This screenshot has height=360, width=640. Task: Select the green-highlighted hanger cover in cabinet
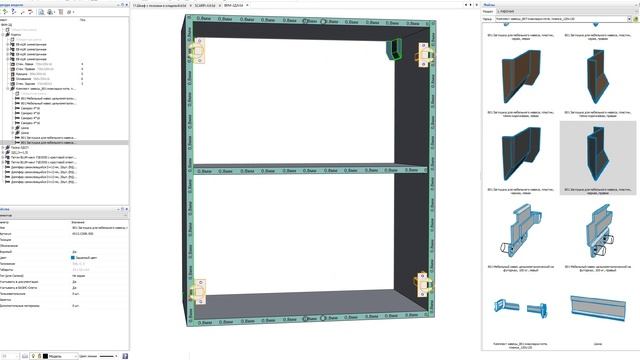tap(394, 49)
